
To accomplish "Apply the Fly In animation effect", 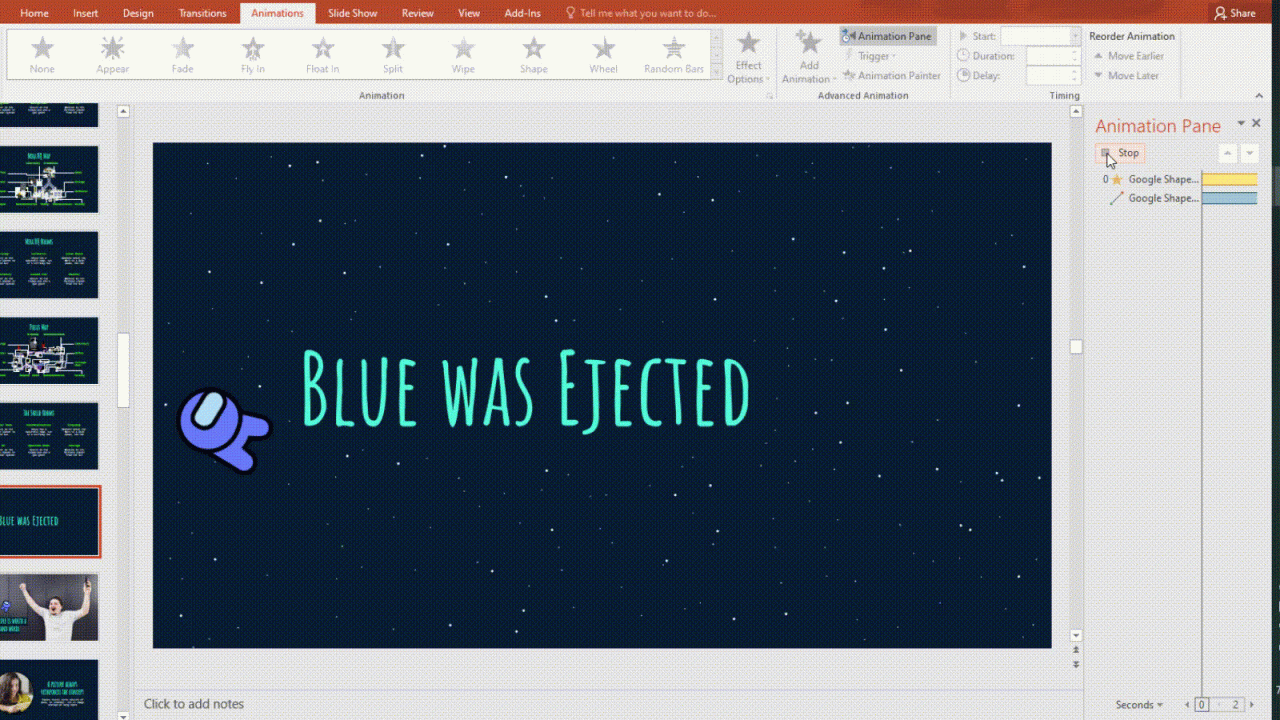I will point(253,55).
